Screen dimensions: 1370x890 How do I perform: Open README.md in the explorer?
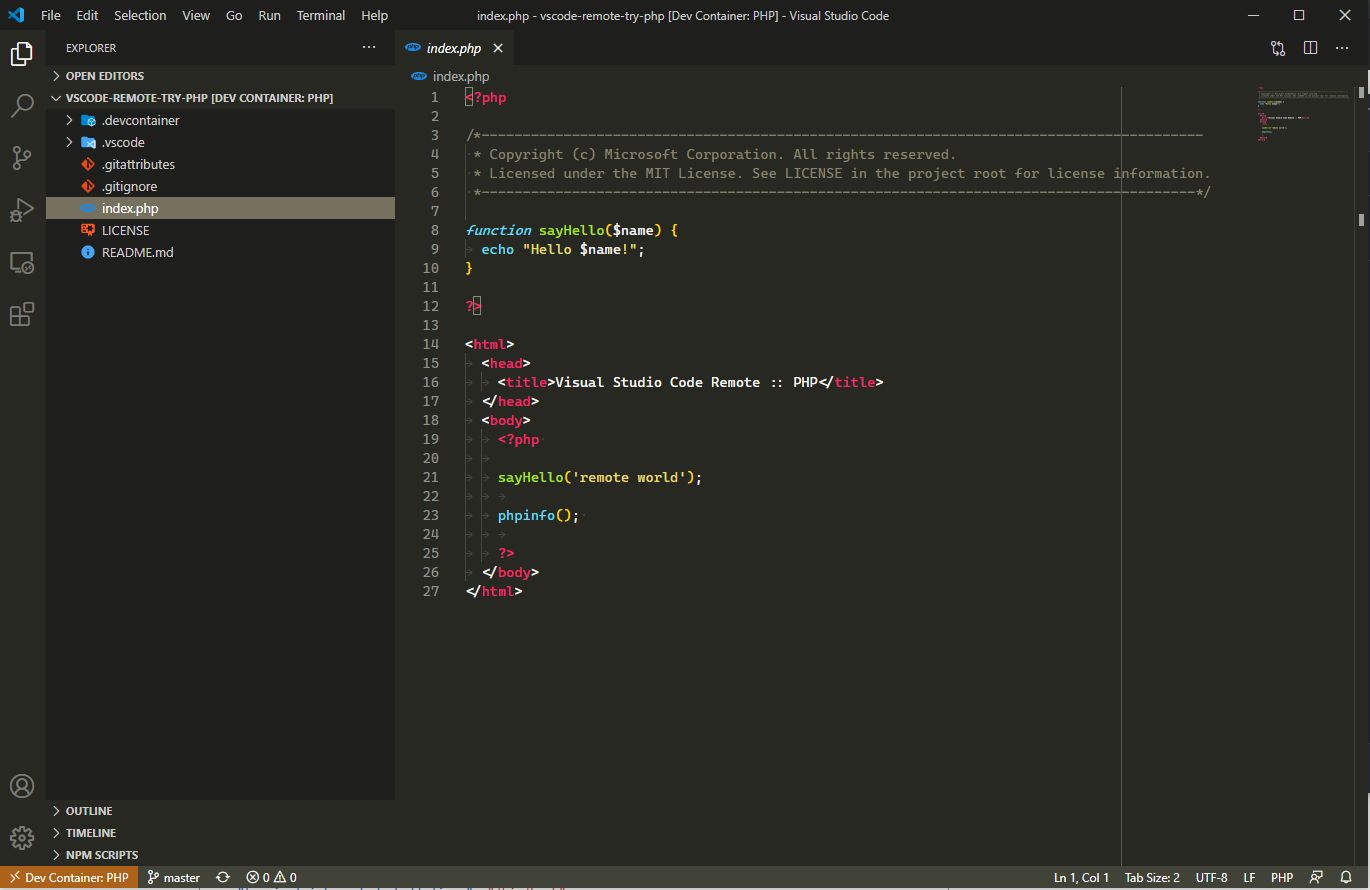(x=137, y=252)
